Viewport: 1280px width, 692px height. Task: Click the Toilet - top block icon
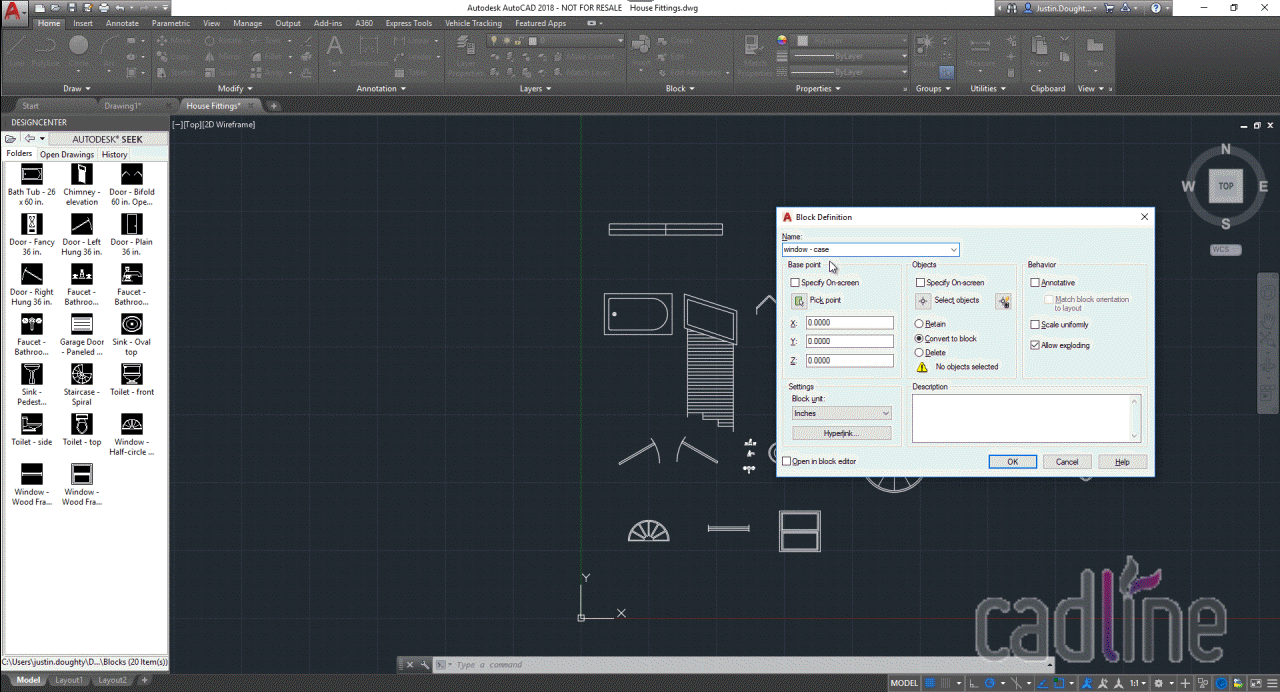(81, 424)
